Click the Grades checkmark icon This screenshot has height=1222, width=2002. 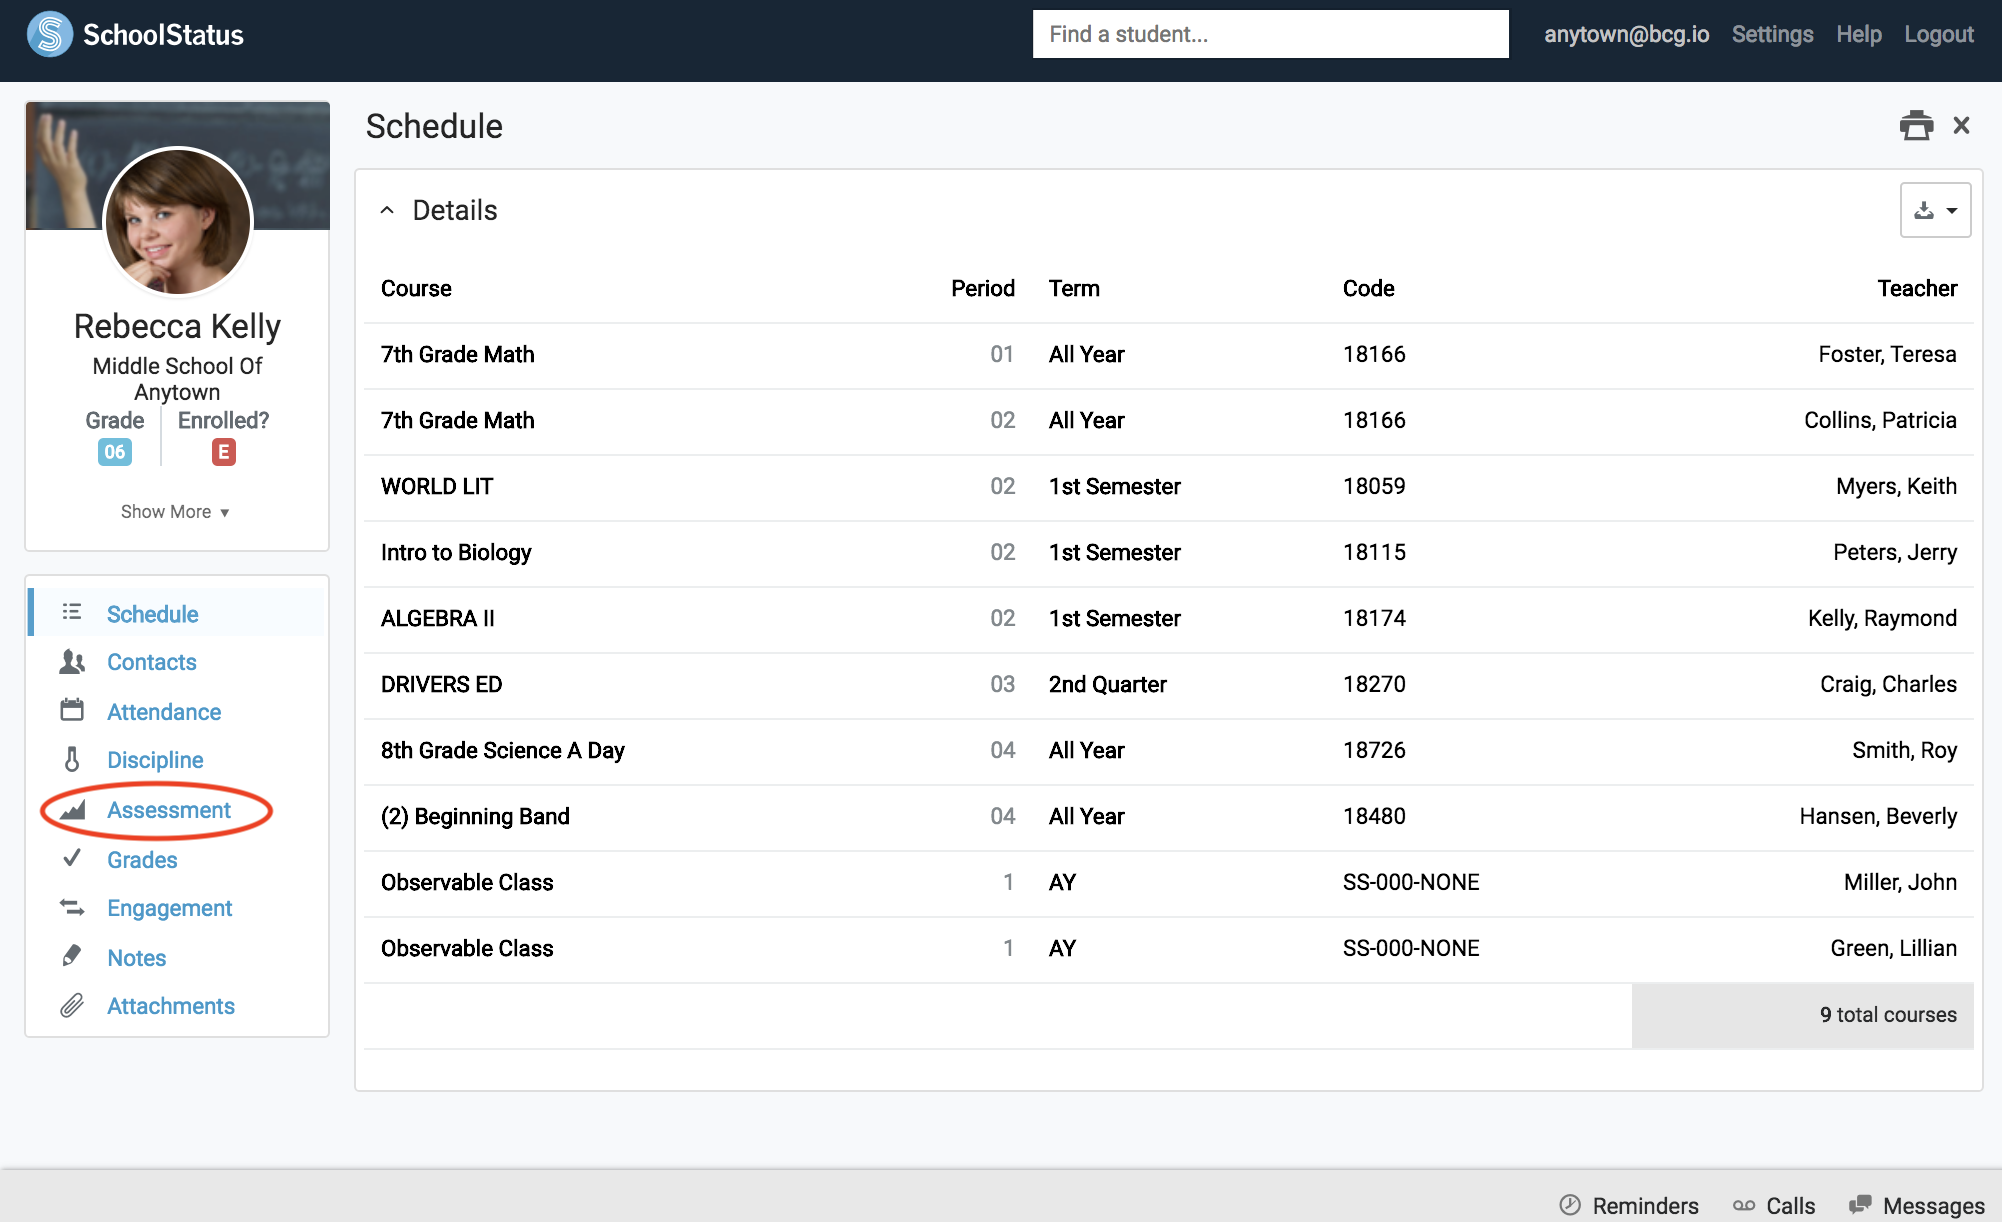pyautogui.click(x=72, y=858)
